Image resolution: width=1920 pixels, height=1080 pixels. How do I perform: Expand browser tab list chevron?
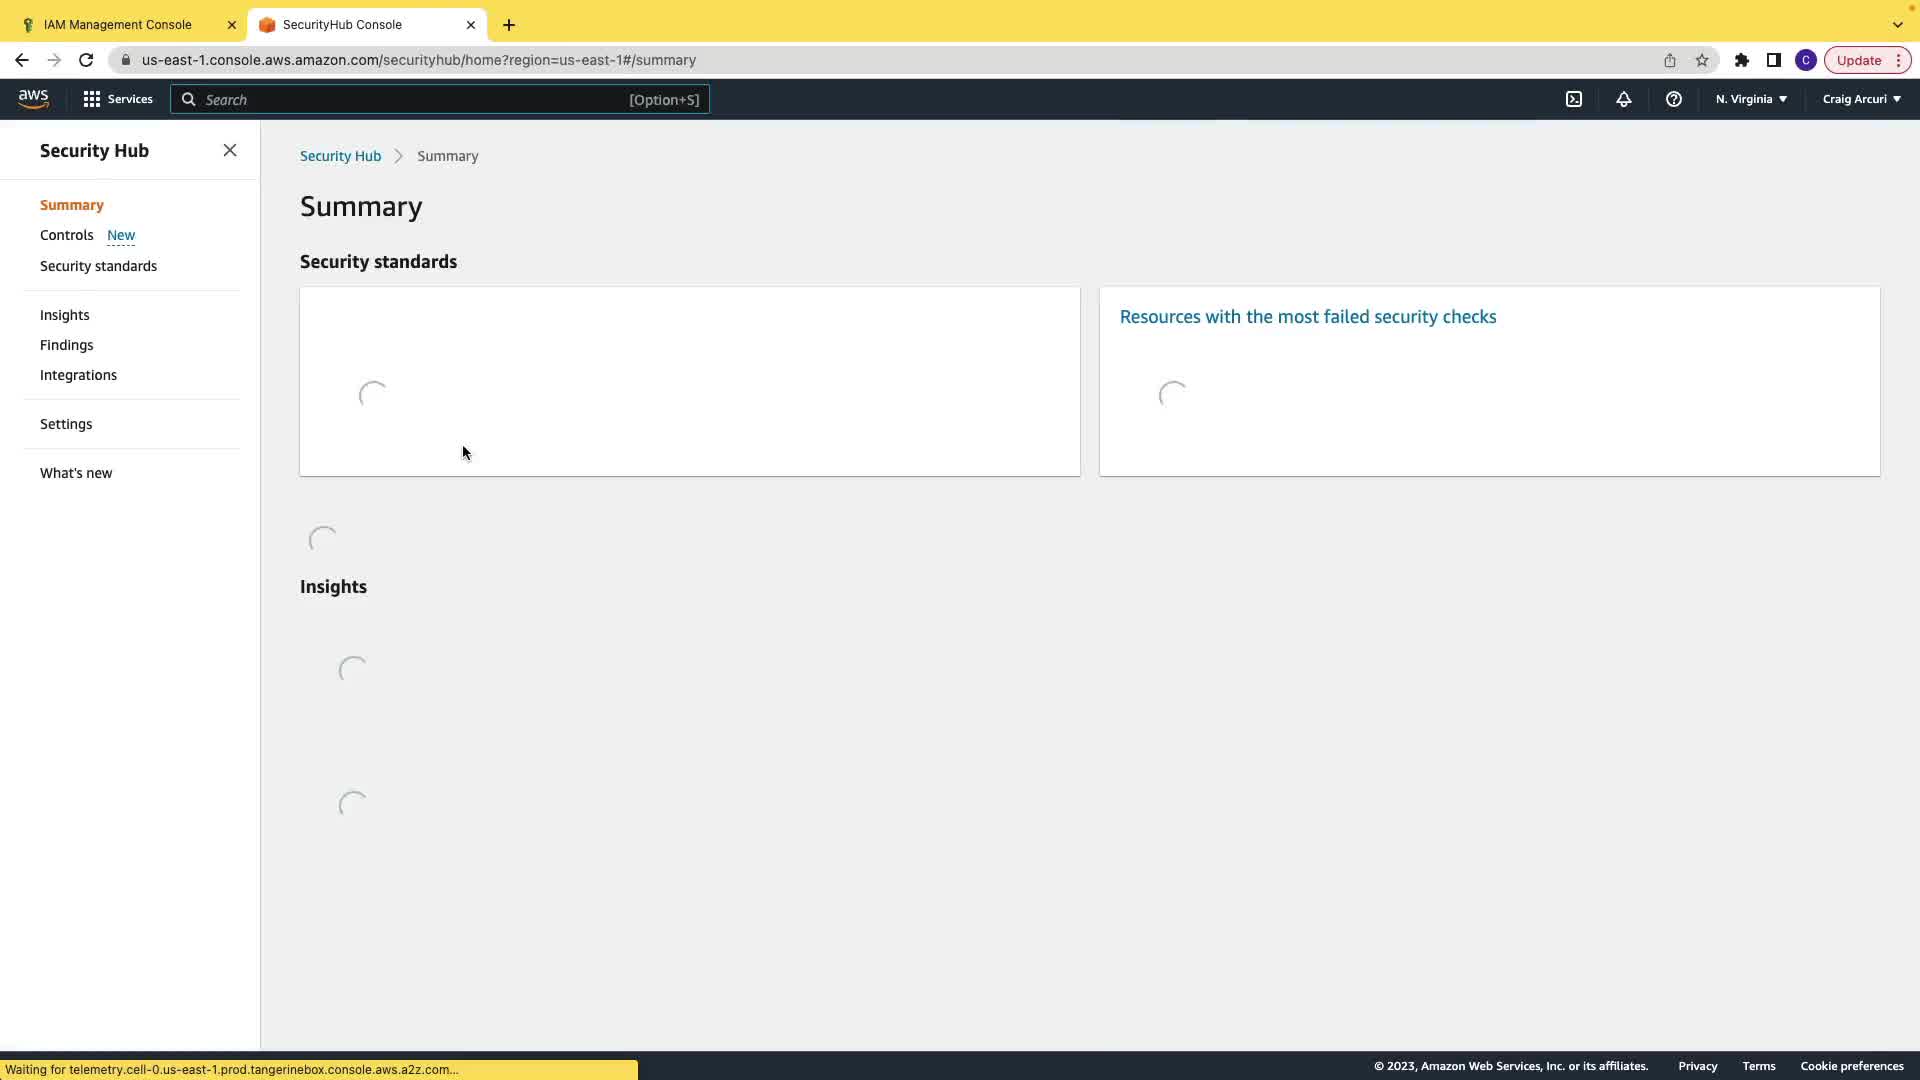(x=1897, y=25)
